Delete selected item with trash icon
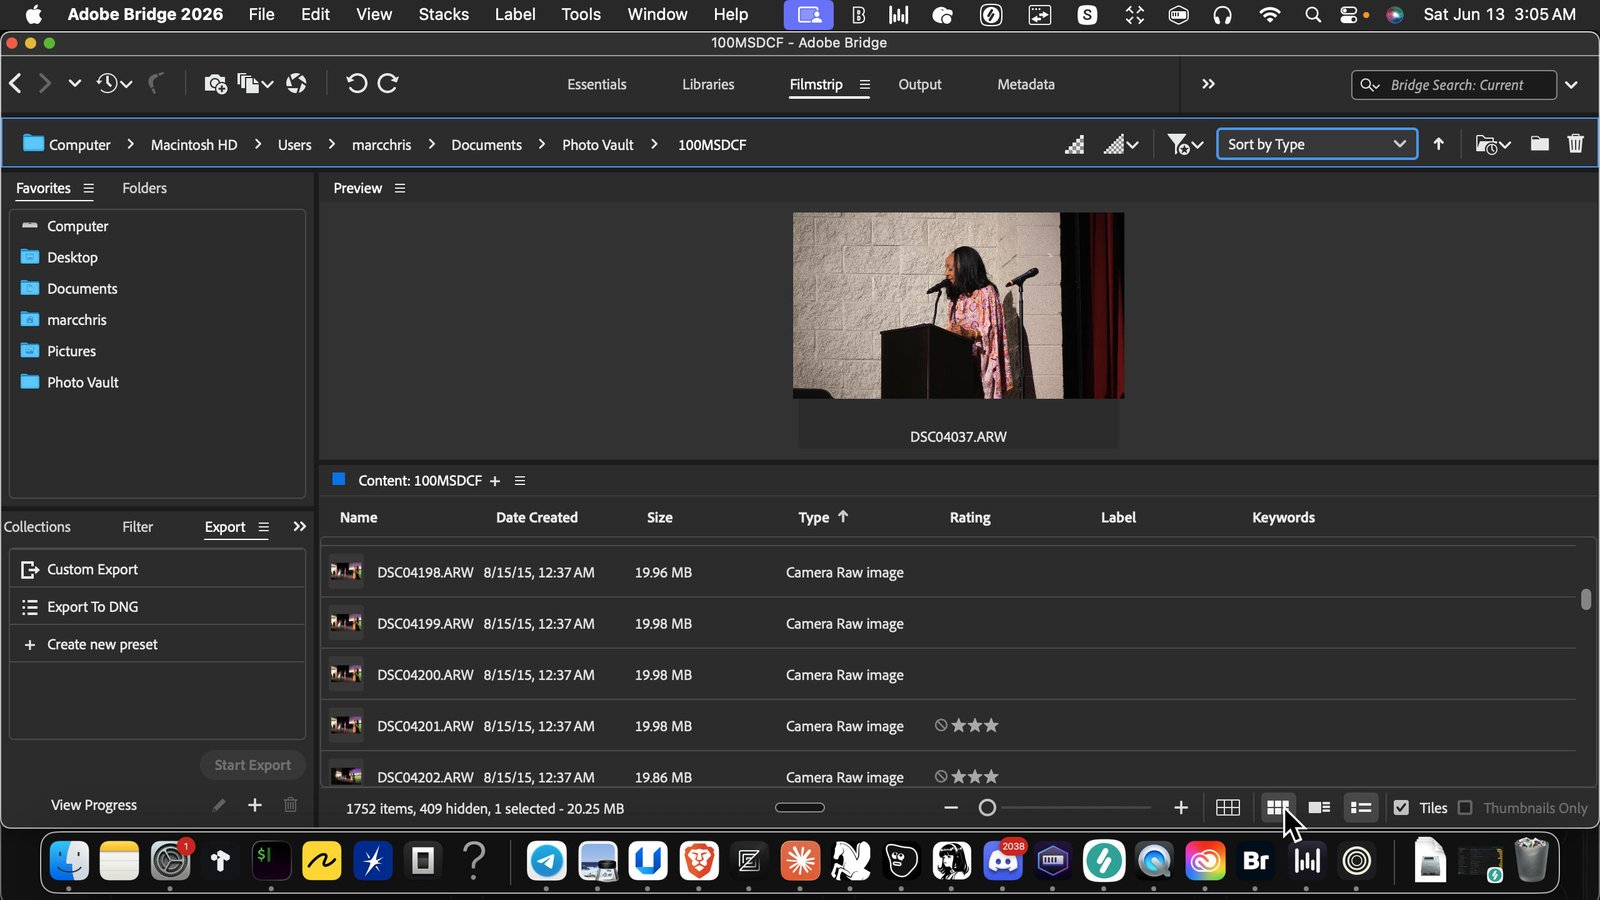This screenshot has height=900, width=1600. pos(1576,144)
